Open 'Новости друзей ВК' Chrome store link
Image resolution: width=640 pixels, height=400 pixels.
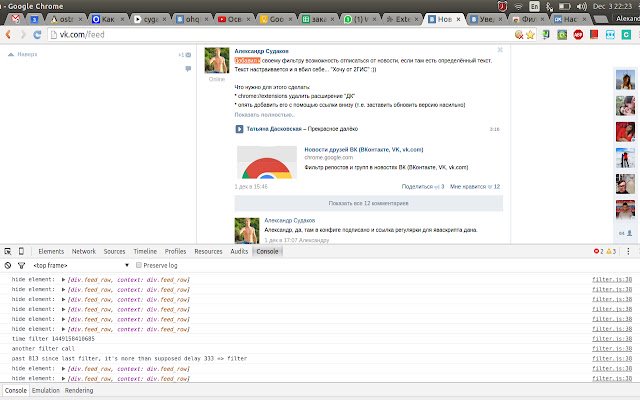click(x=364, y=149)
